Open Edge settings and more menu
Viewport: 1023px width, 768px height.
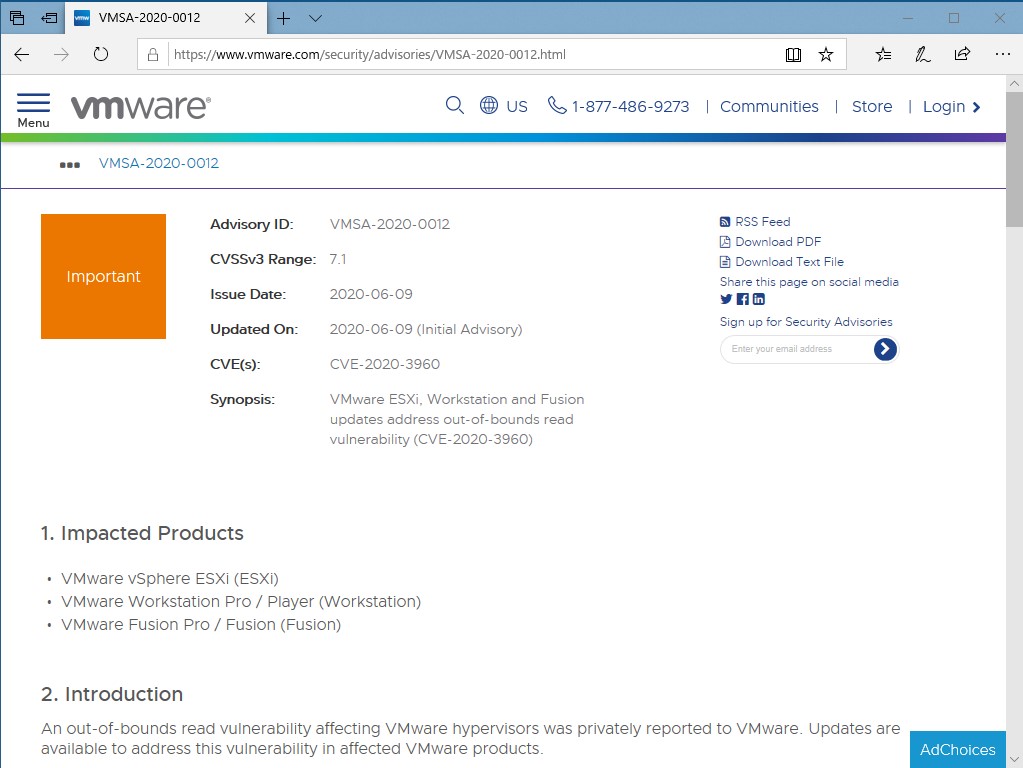(x=1003, y=54)
